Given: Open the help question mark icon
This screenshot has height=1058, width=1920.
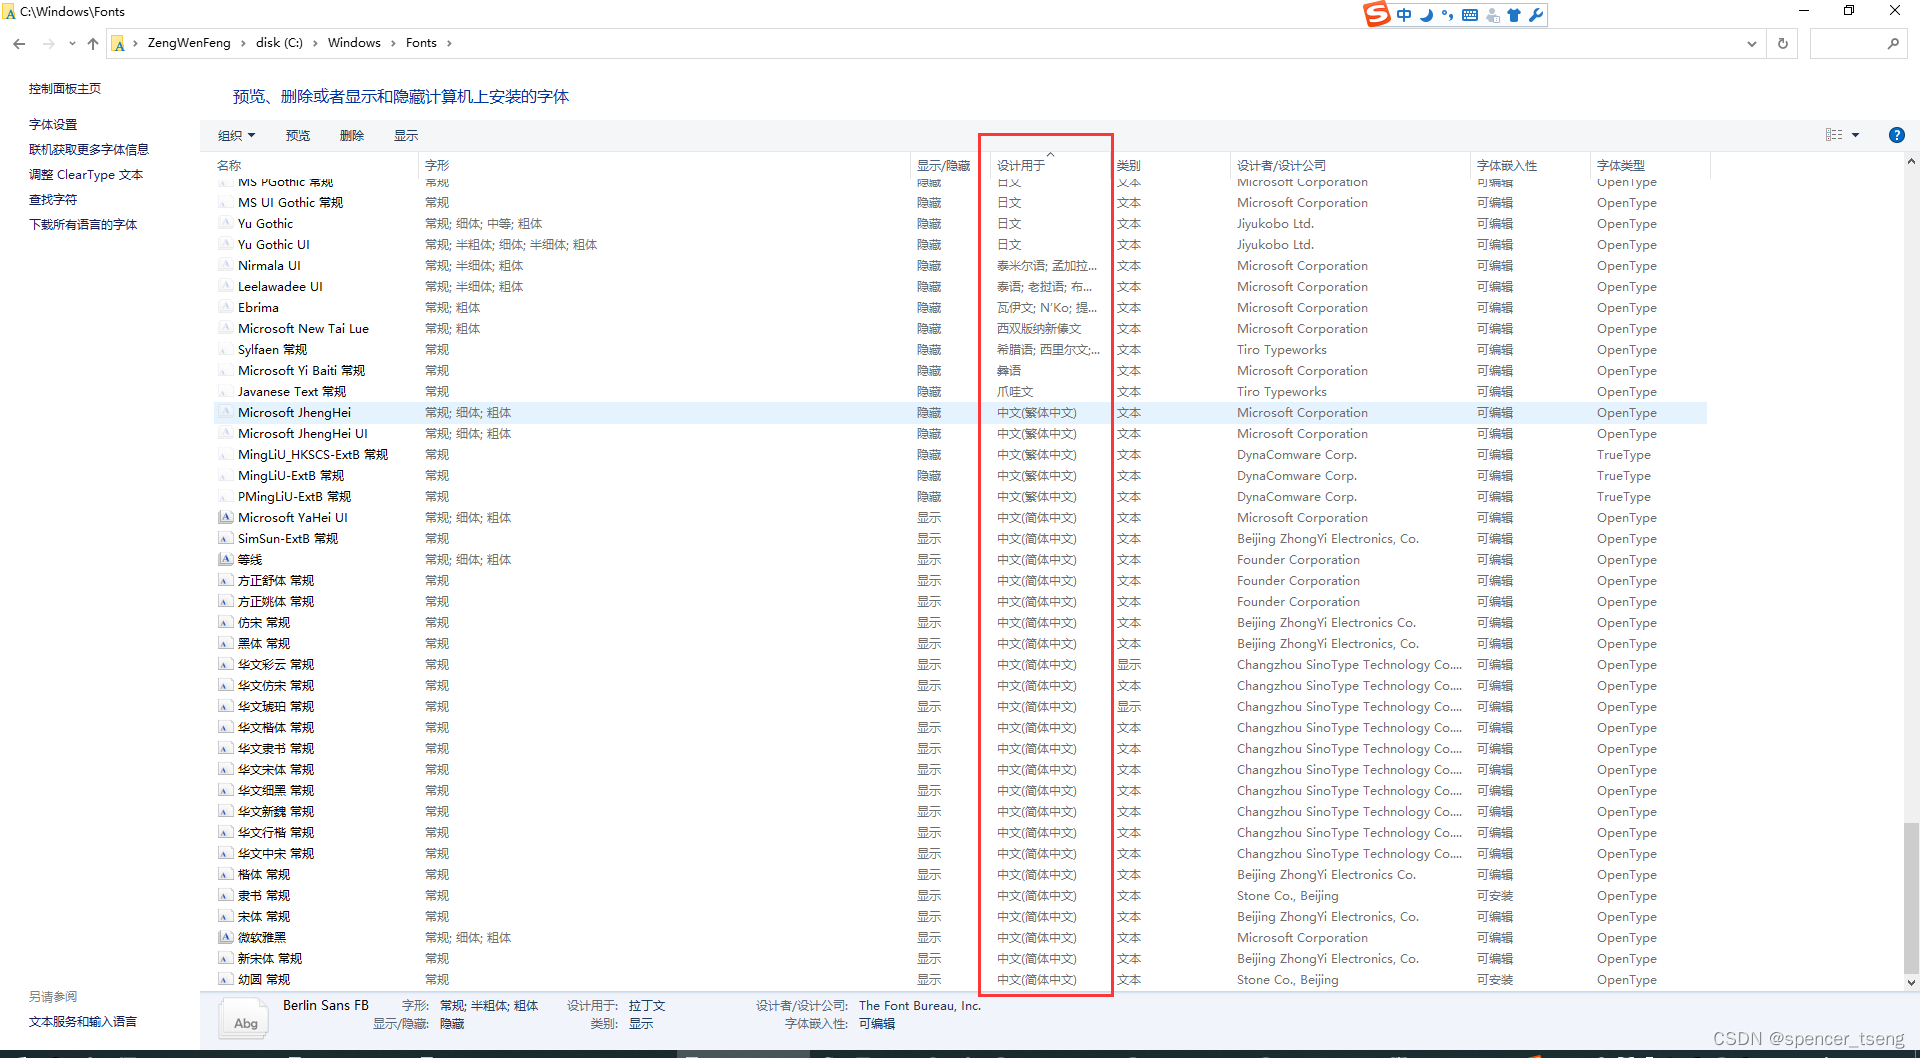Looking at the screenshot, I should tap(1896, 135).
